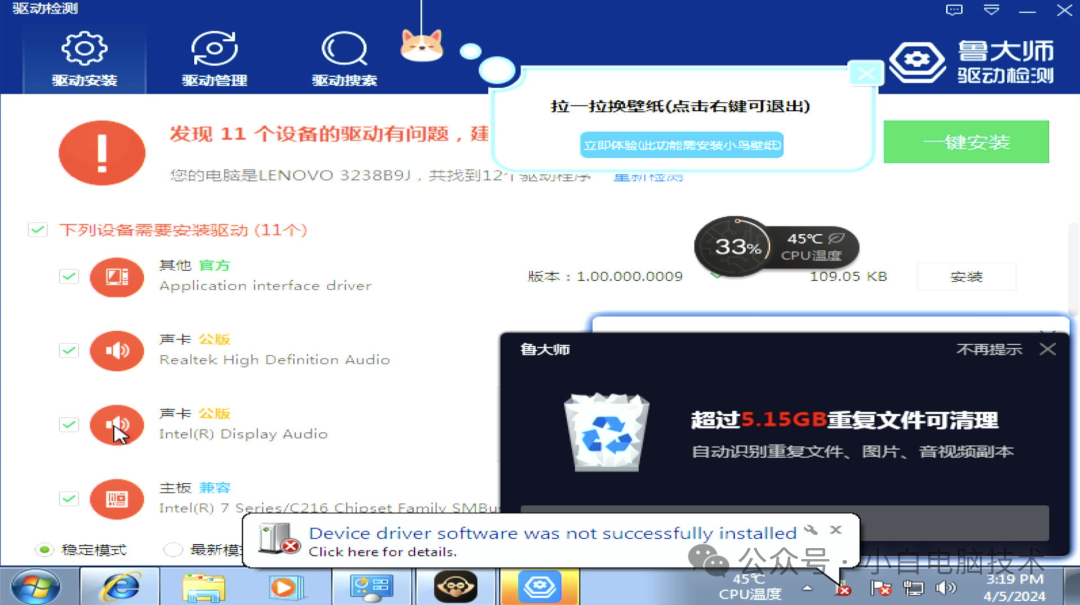Screen dimensions: 1080x605
Task: Click the red exclamation warning icon
Action: pos(102,152)
